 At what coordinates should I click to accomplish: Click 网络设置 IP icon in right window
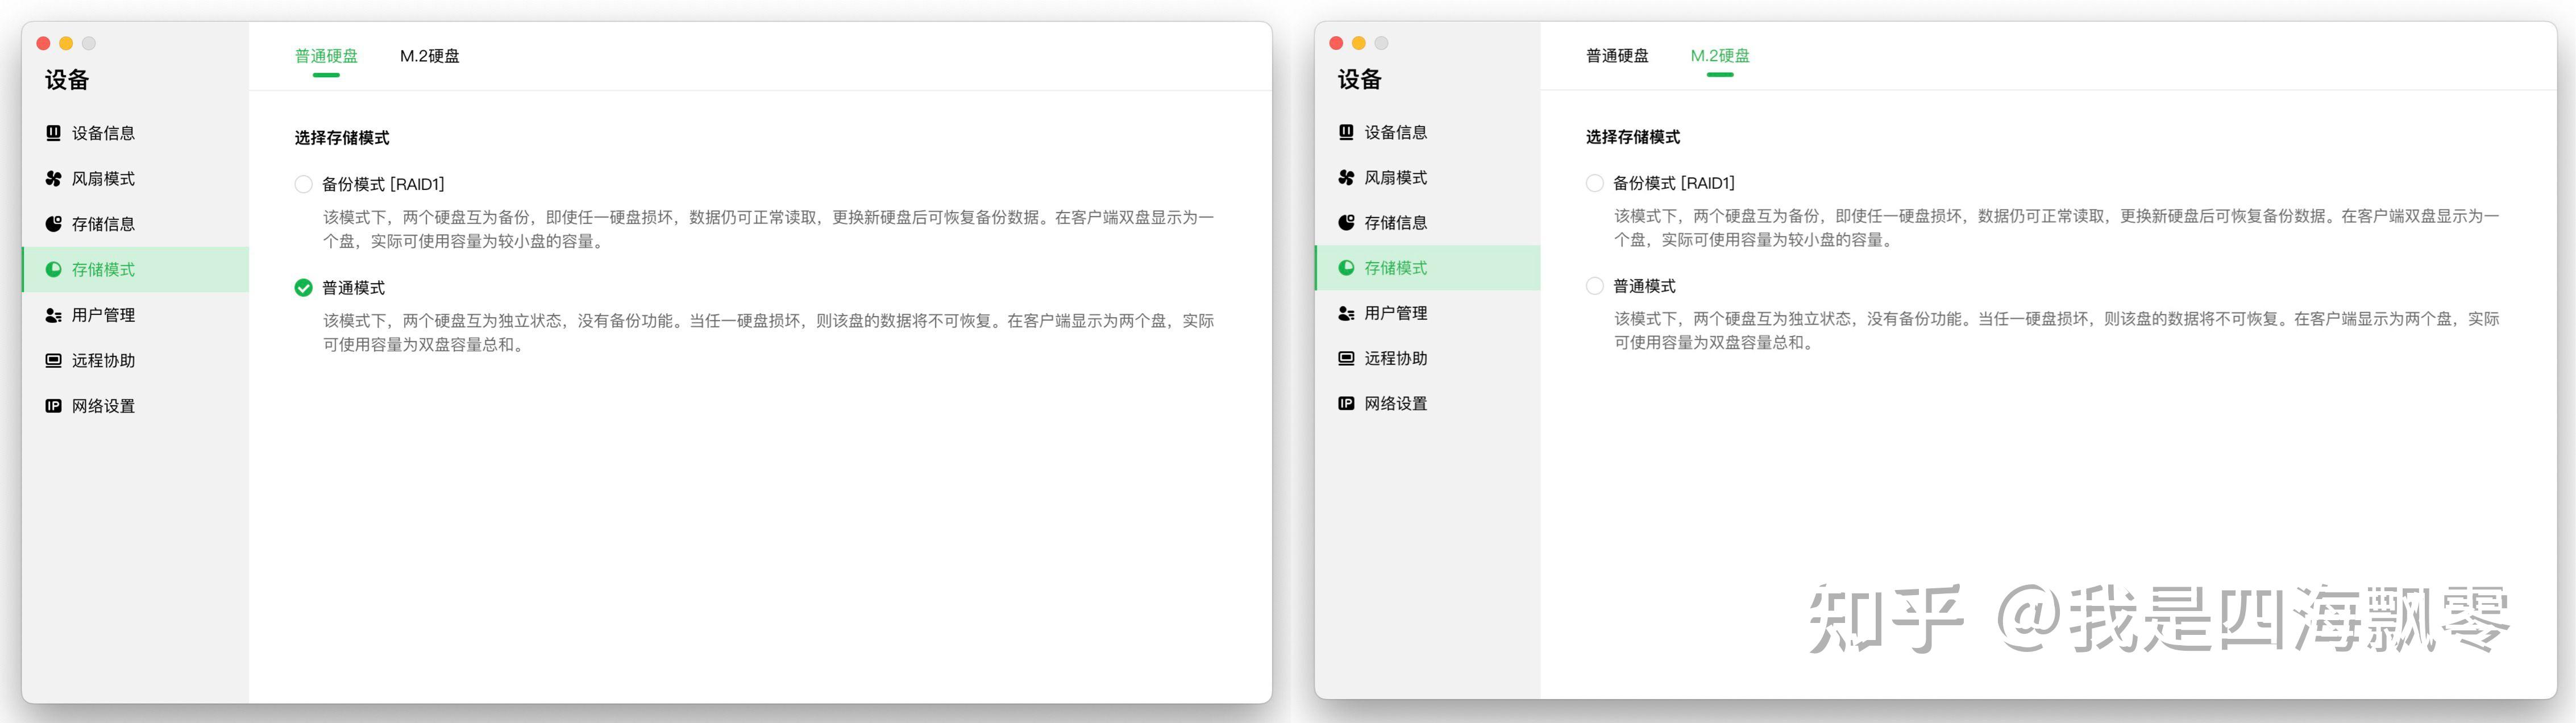[x=1346, y=402]
